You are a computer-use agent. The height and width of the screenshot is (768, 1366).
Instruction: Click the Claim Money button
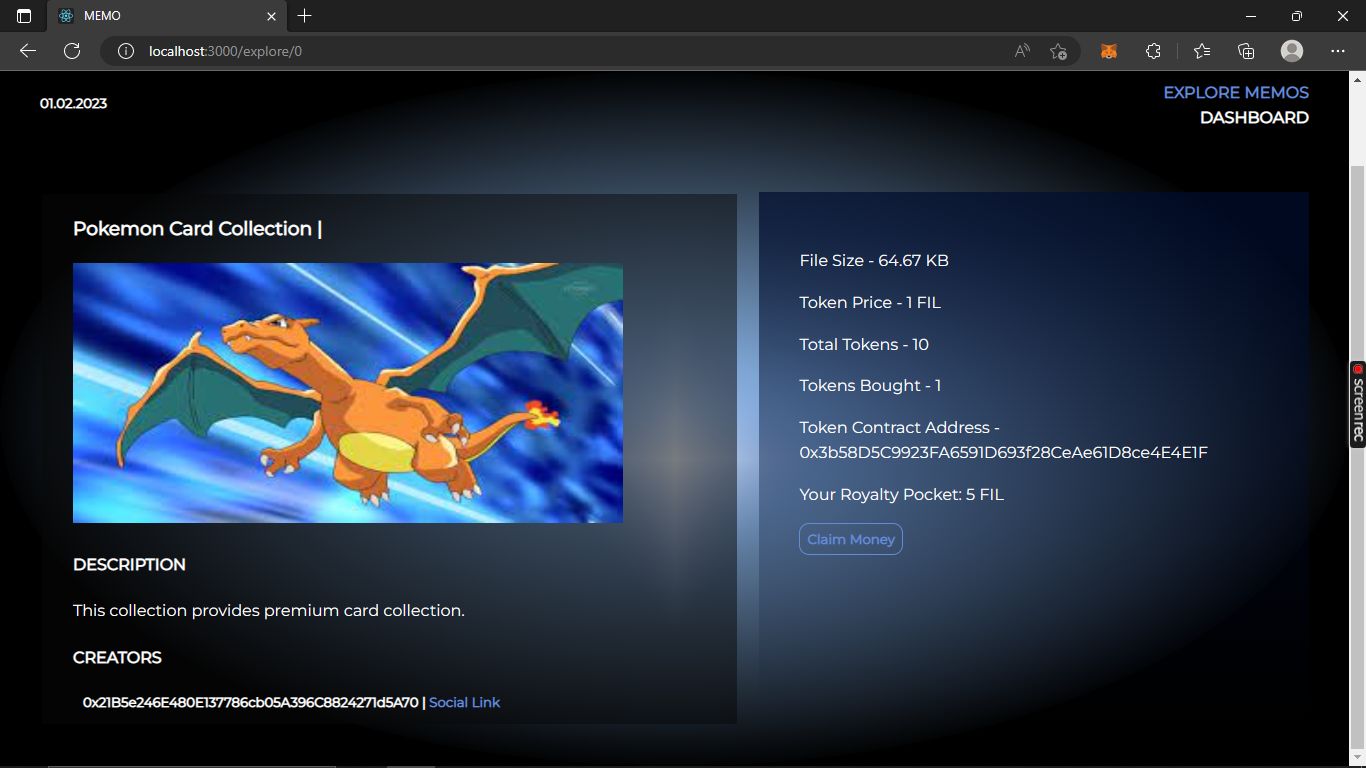coord(851,539)
